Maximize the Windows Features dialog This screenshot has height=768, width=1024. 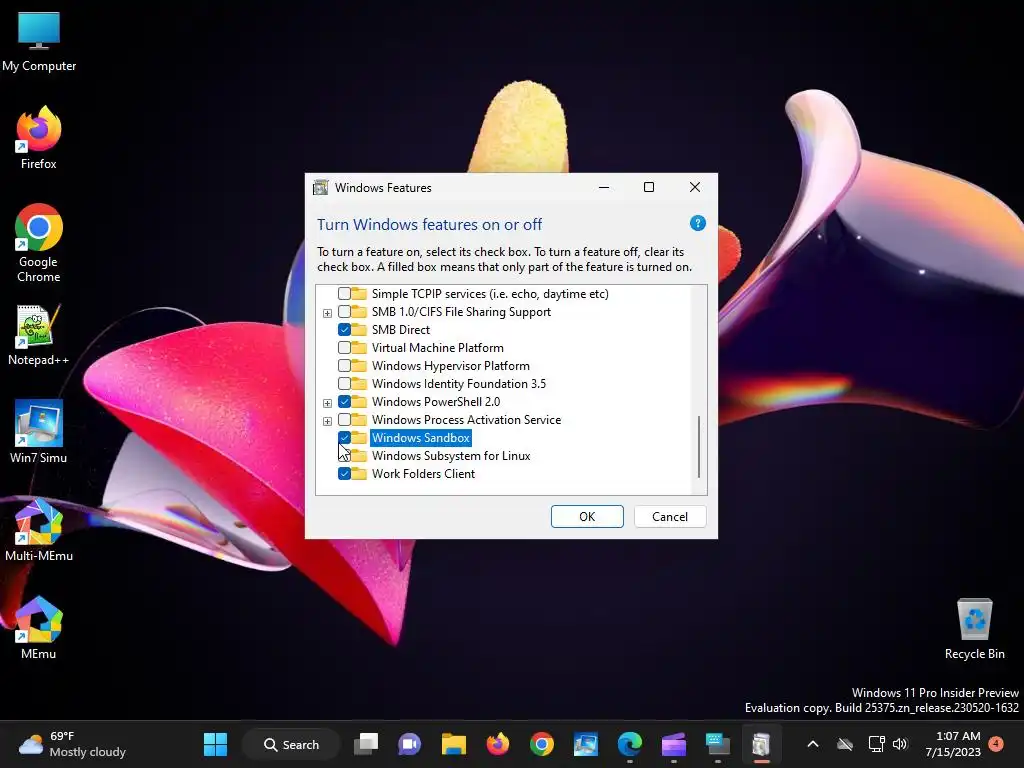click(x=649, y=187)
